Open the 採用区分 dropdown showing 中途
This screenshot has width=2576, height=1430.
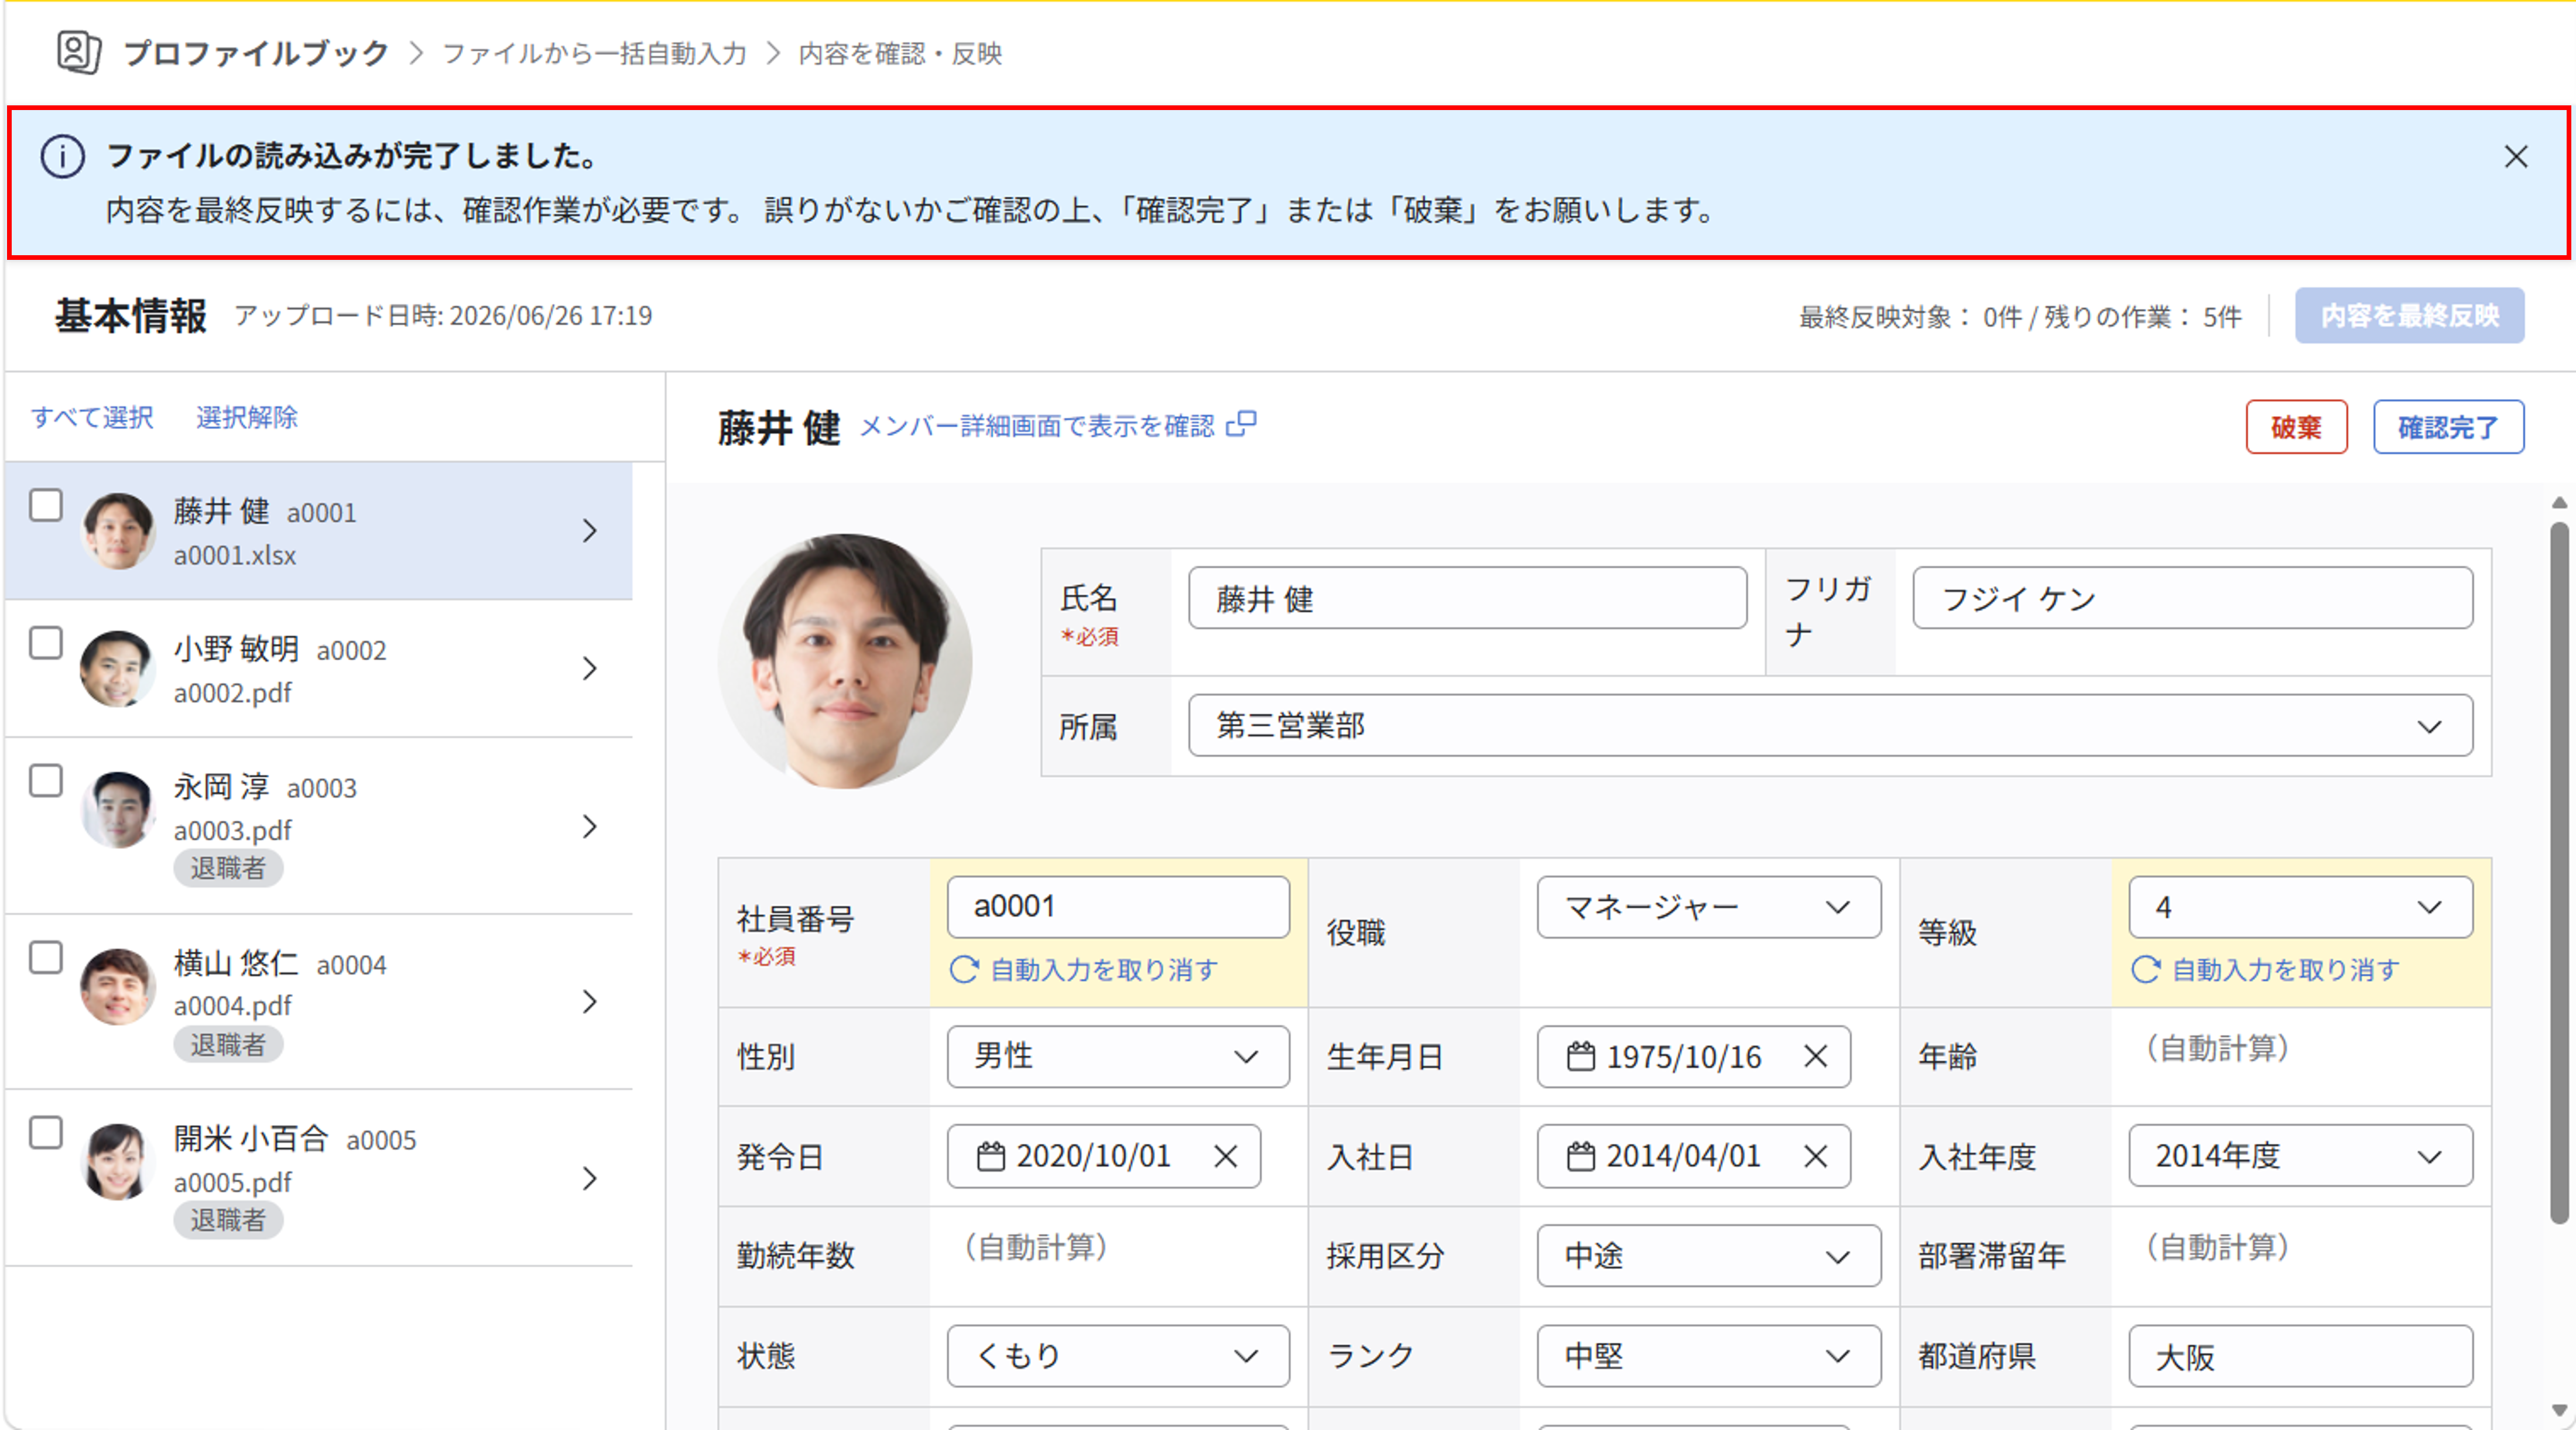point(1708,1256)
